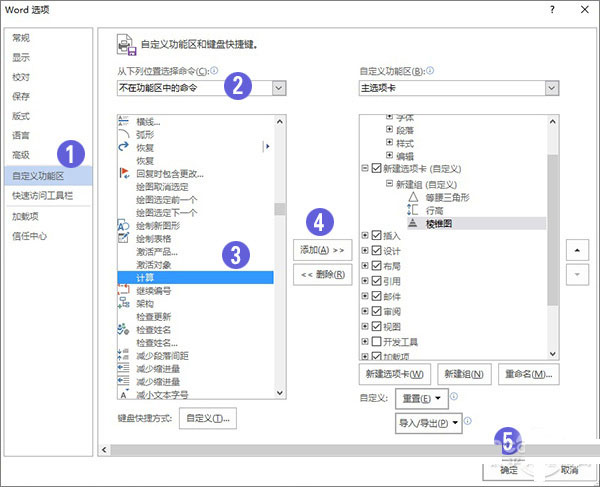600x487 pixels.
Task: Click the help question mark in title bar
Action: click(x=552, y=10)
